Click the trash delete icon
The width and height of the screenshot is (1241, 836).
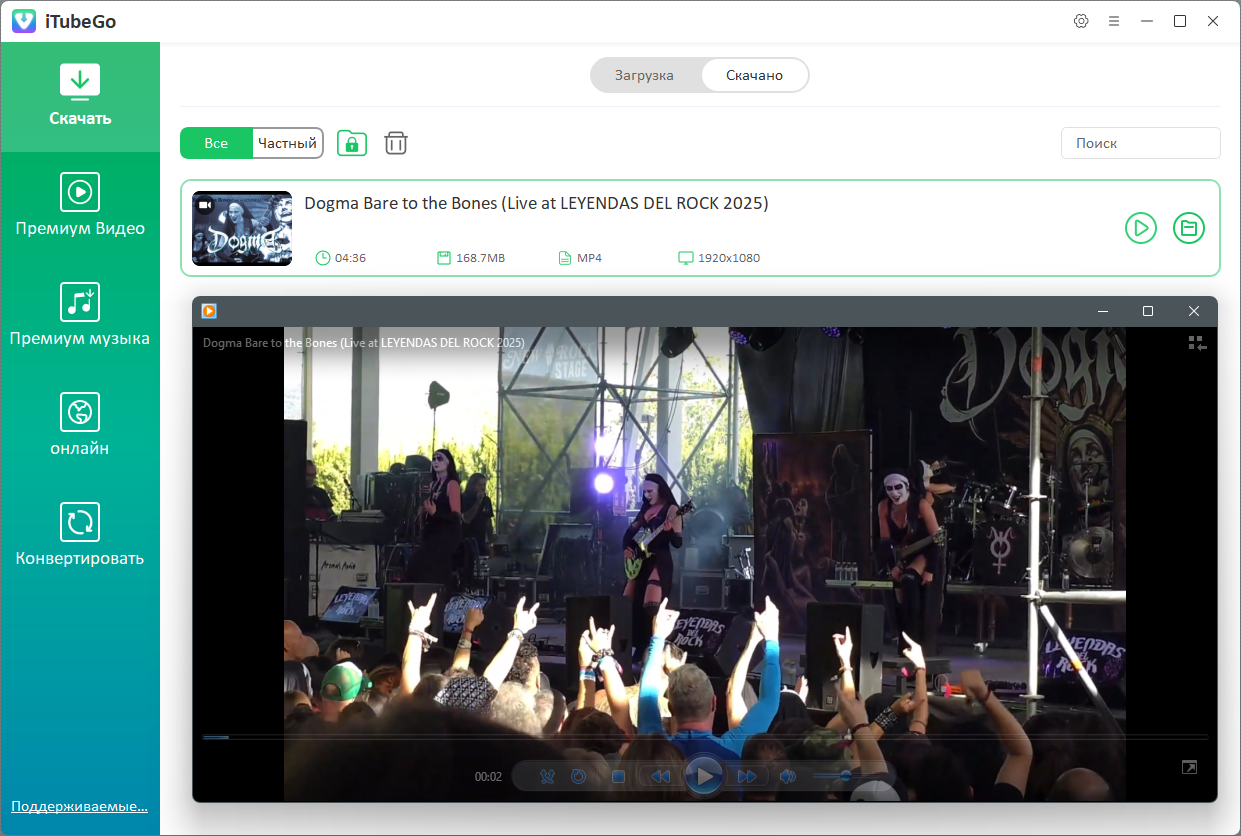coord(396,143)
